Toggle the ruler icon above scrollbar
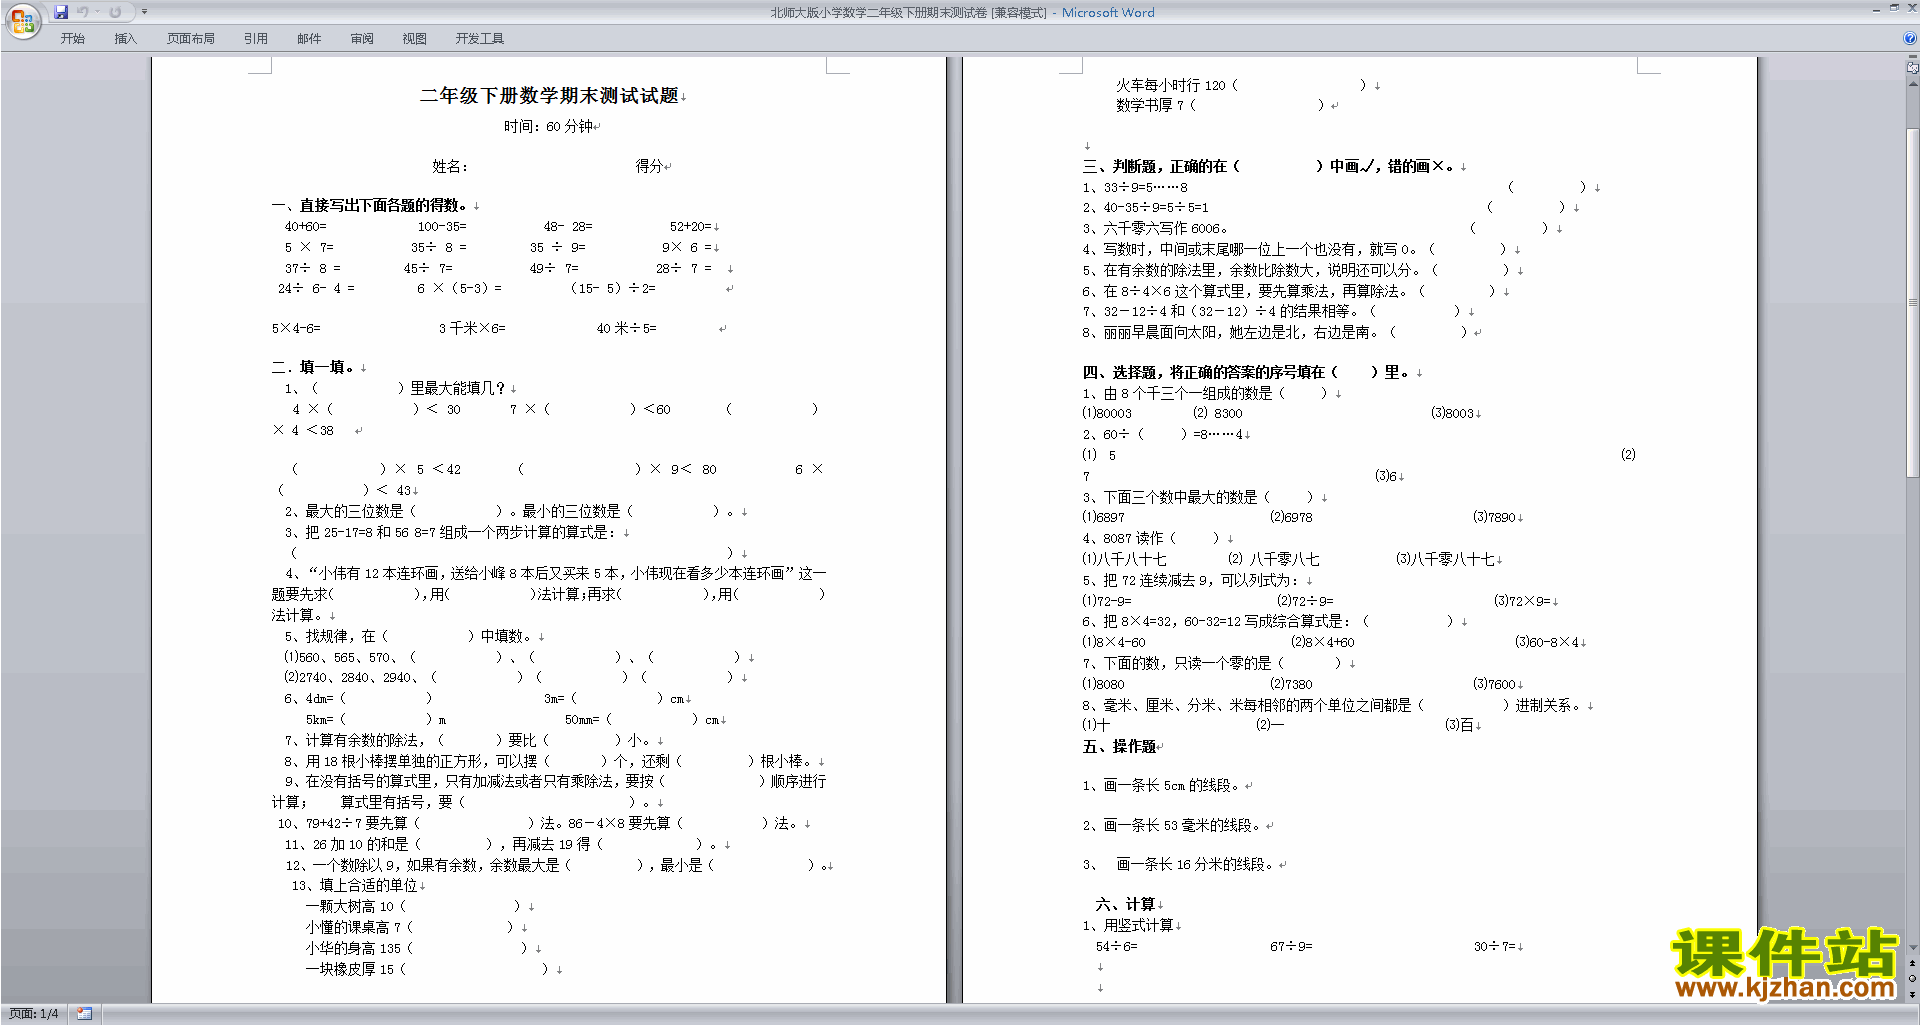This screenshot has width=1920, height=1025. point(1913,69)
